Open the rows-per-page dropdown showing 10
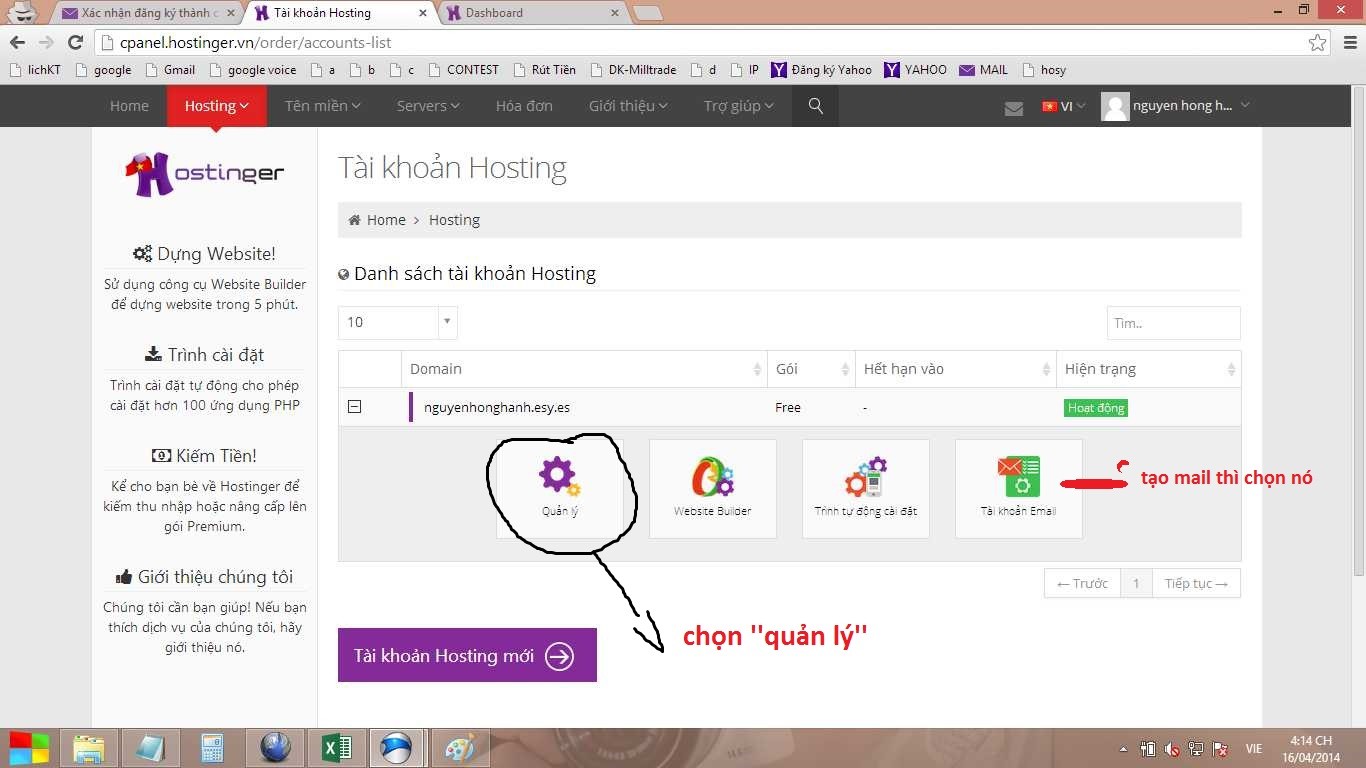This screenshot has height=768, width=1366. point(397,322)
